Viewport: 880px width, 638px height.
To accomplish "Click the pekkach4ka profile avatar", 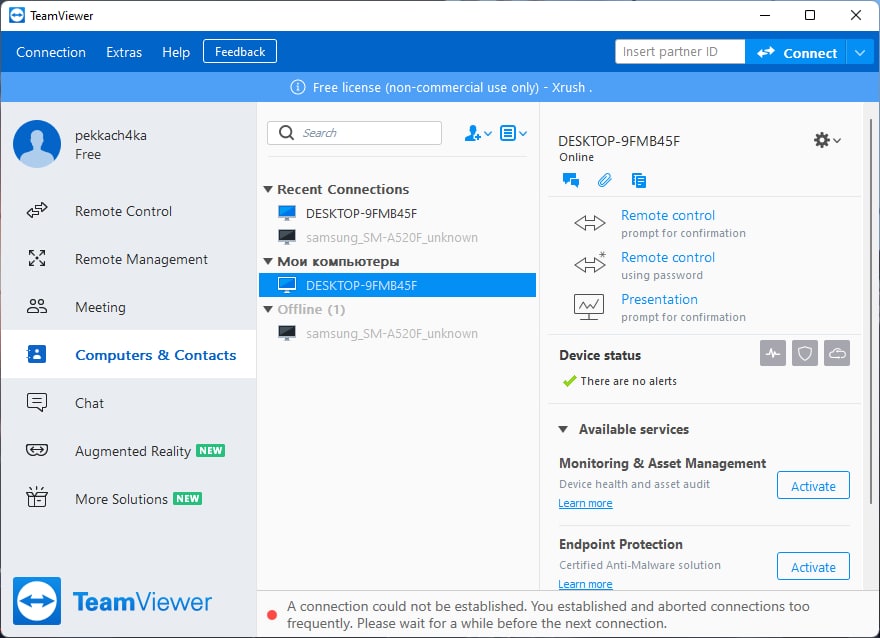I will [x=37, y=144].
